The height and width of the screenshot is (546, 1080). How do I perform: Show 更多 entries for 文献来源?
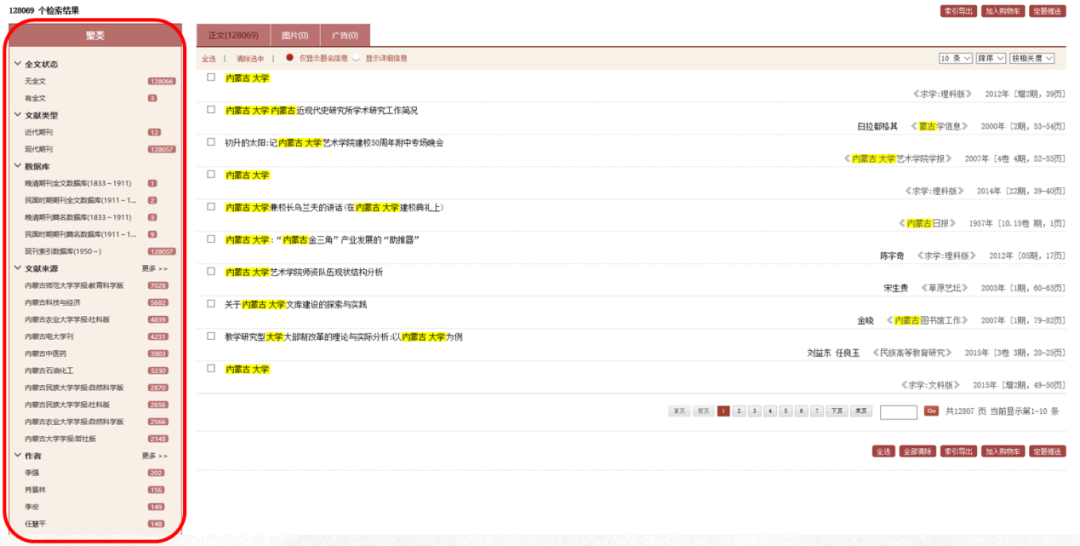(x=155, y=269)
